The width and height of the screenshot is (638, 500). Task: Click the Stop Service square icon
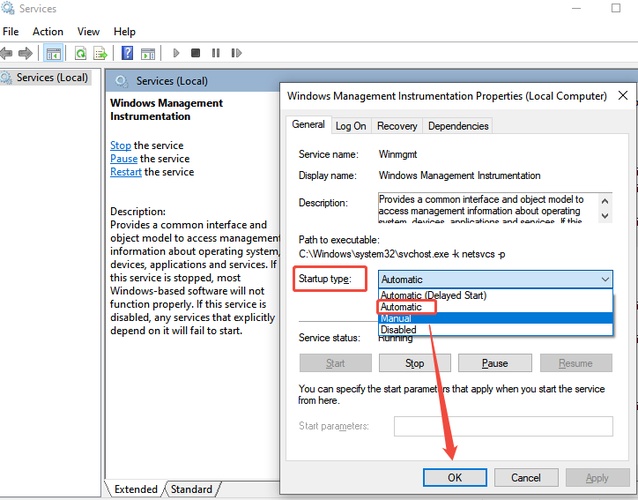(x=196, y=53)
